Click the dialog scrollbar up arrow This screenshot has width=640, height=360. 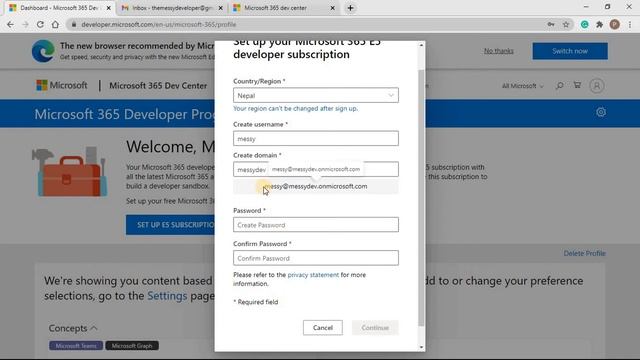pyautogui.click(x=421, y=45)
